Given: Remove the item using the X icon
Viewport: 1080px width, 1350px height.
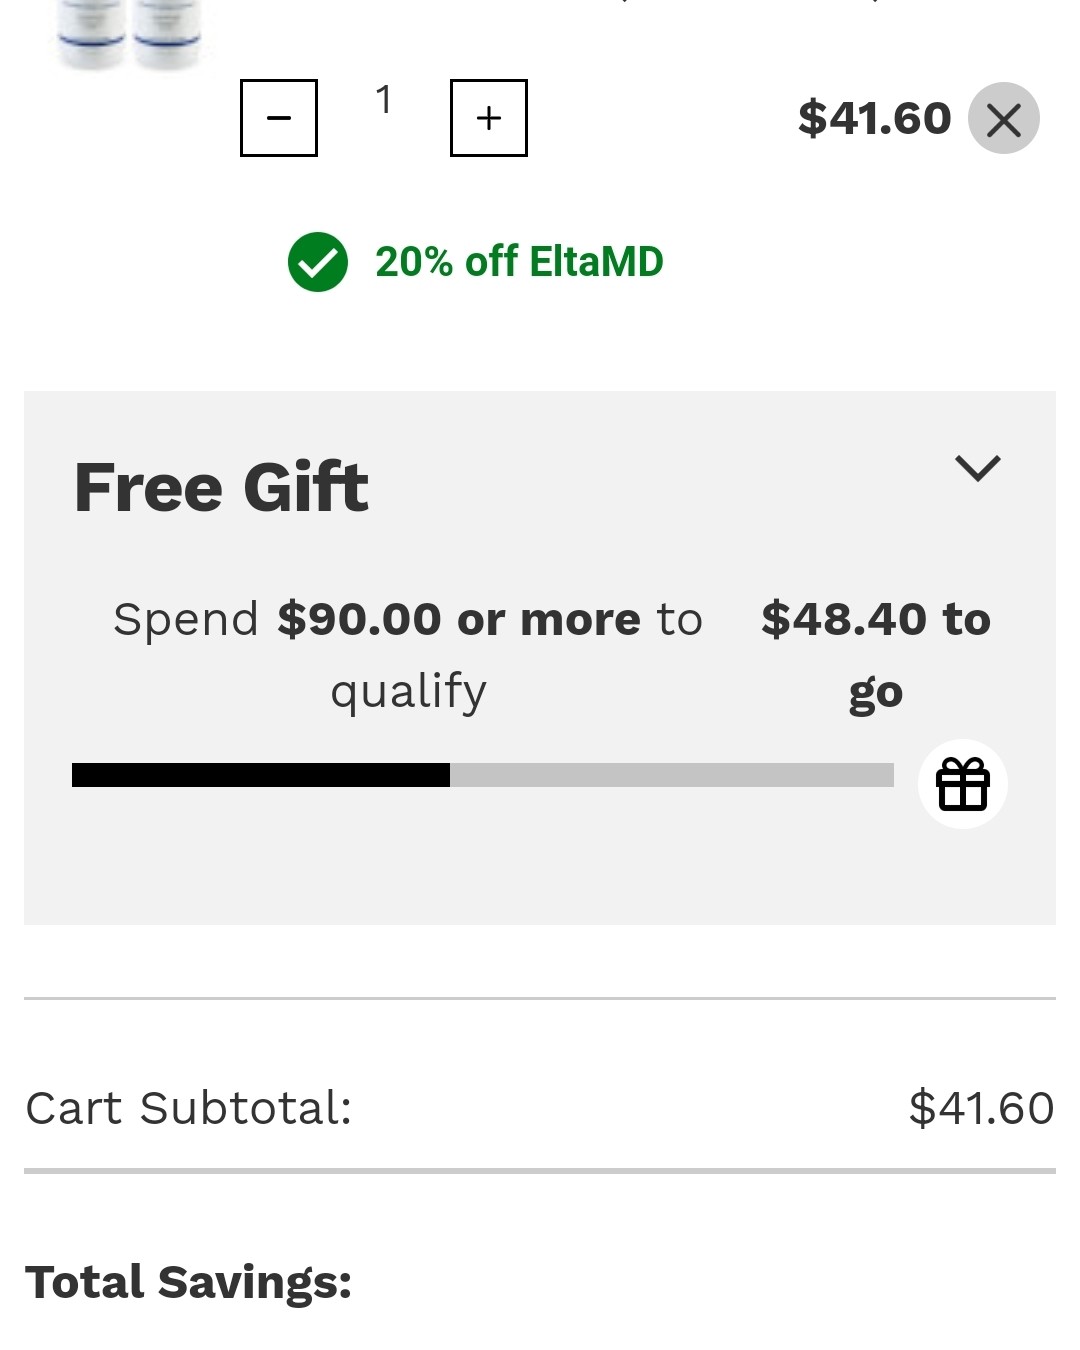Looking at the screenshot, I should (x=1004, y=119).
